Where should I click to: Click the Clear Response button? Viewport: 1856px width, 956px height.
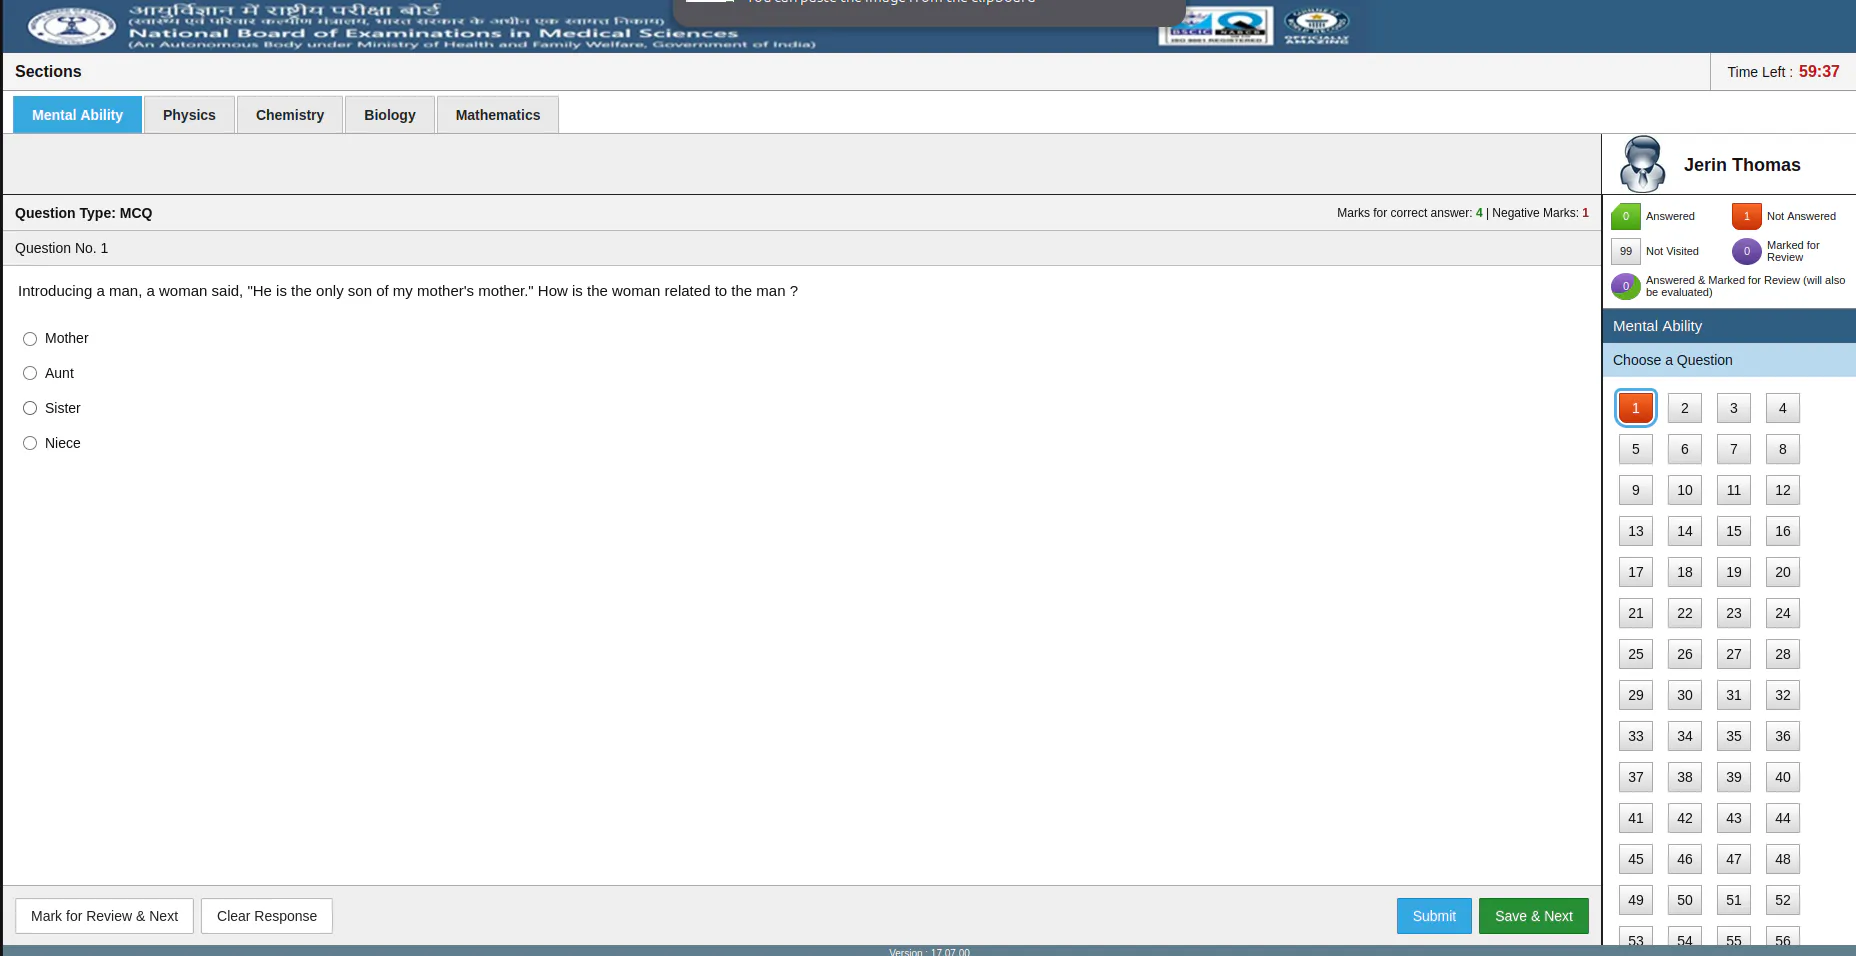(267, 916)
